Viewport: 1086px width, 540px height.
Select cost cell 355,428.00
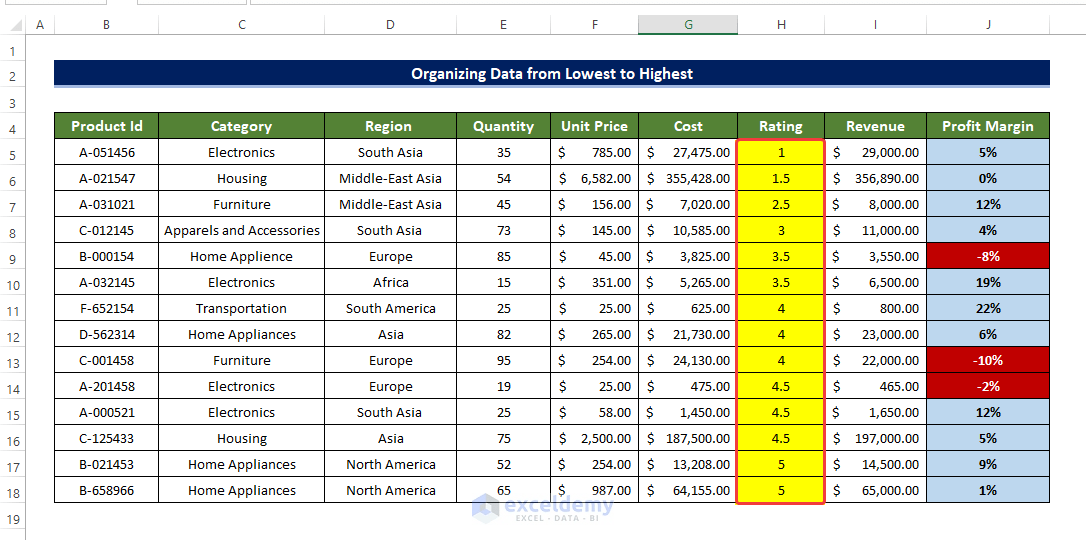click(x=688, y=178)
